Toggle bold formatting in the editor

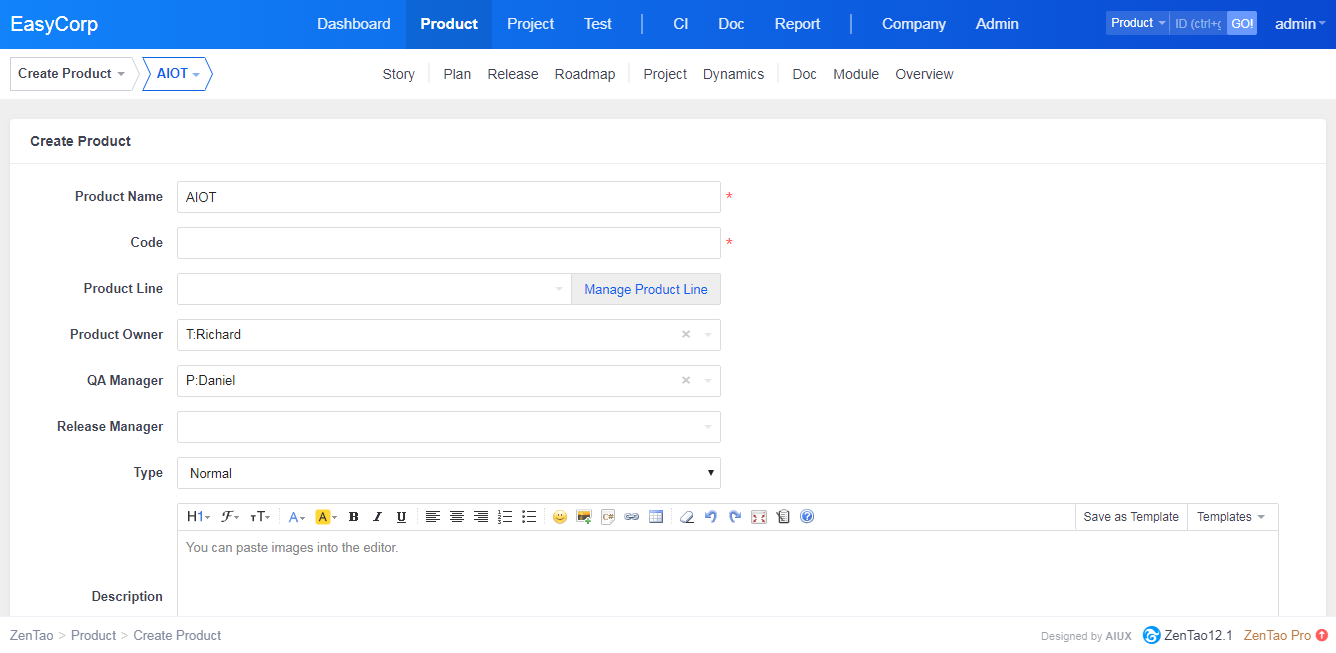(353, 517)
